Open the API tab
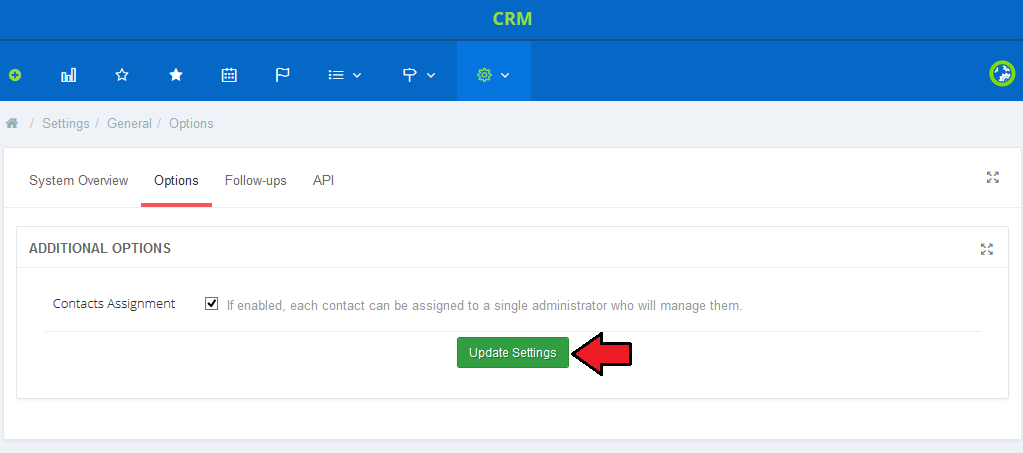The height and width of the screenshot is (453, 1023). [324, 181]
